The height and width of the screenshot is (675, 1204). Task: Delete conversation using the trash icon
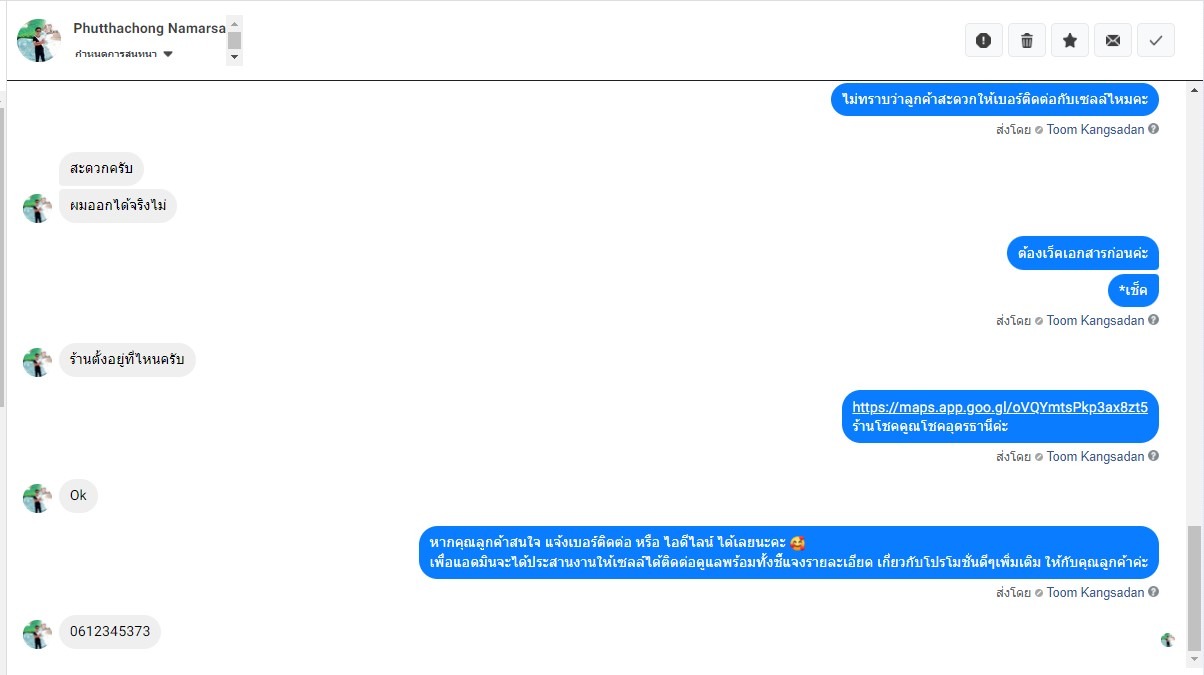tap(1026, 40)
